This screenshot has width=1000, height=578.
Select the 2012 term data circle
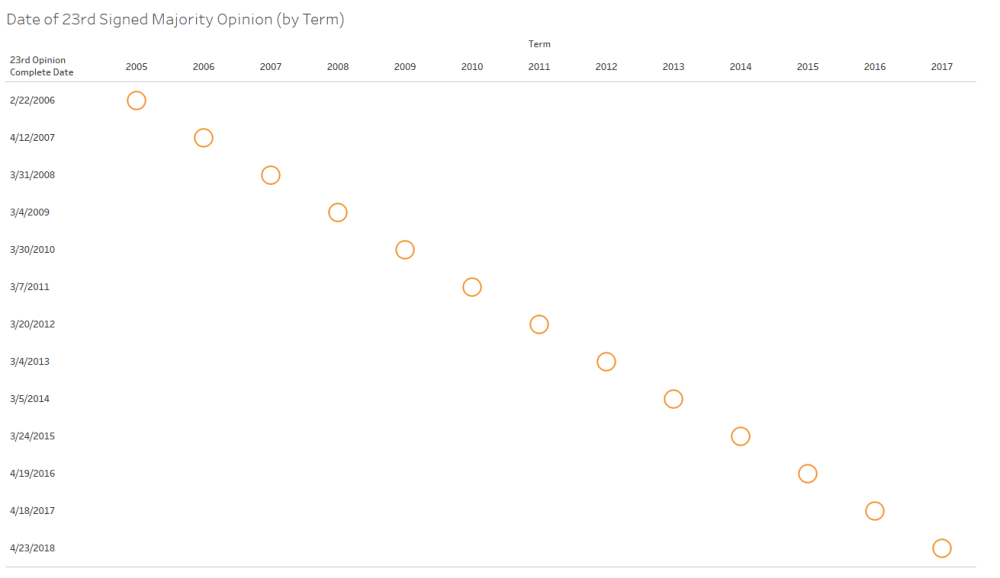[x=606, y=362]
